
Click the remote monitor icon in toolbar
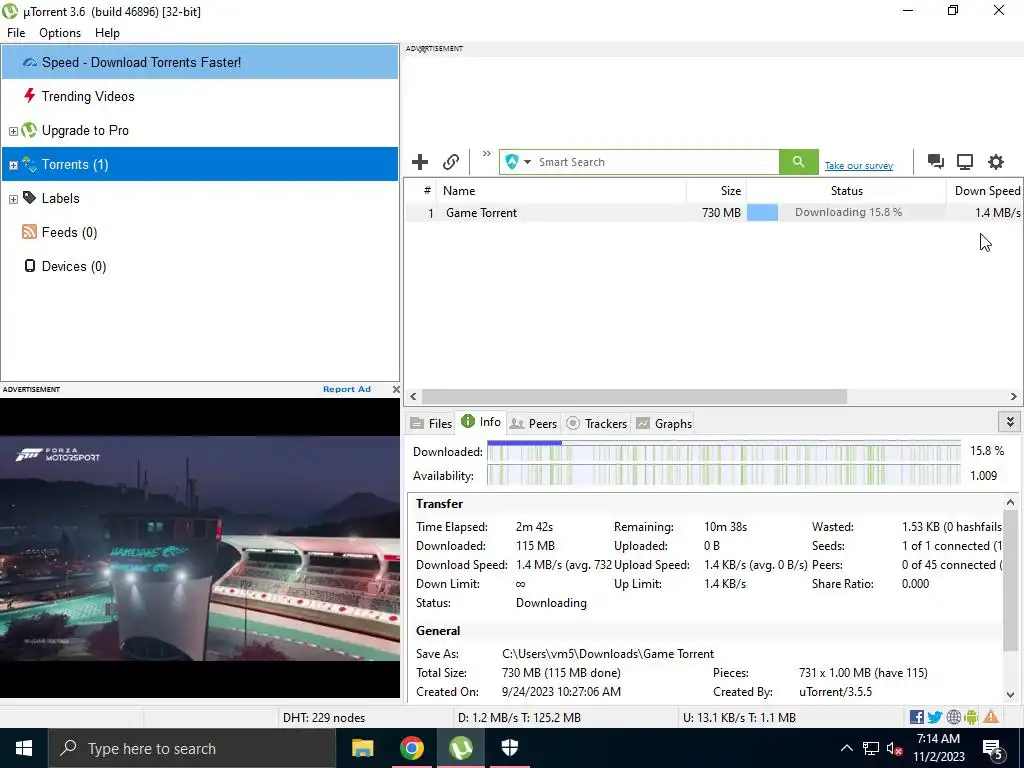point(965,161)
